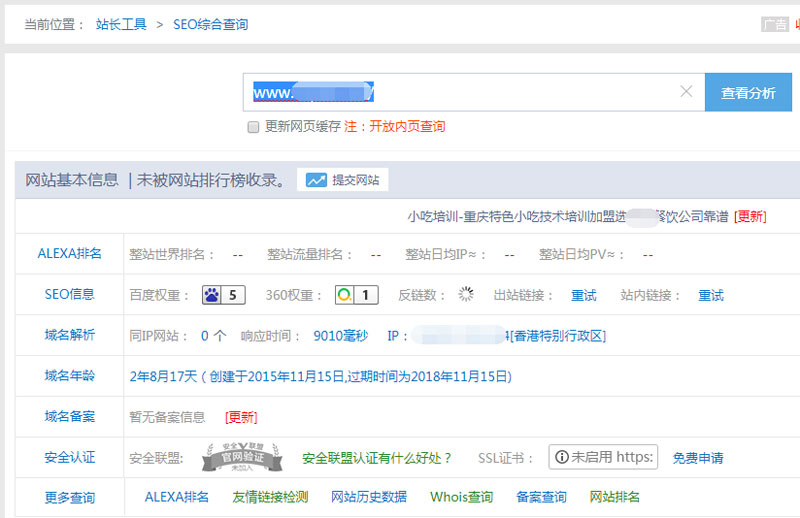800x518 pixels.
Task: Click the 更新 link in 域名备案 row
Action: tap(241, 417)
